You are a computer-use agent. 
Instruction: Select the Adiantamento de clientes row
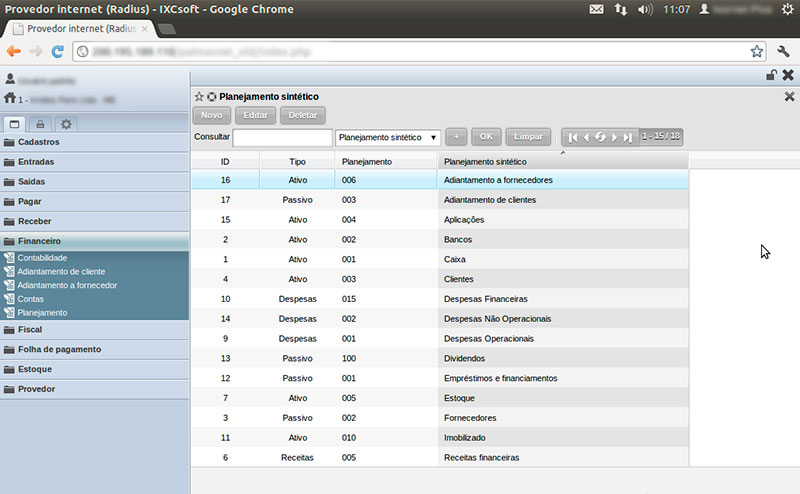(440, 200)
